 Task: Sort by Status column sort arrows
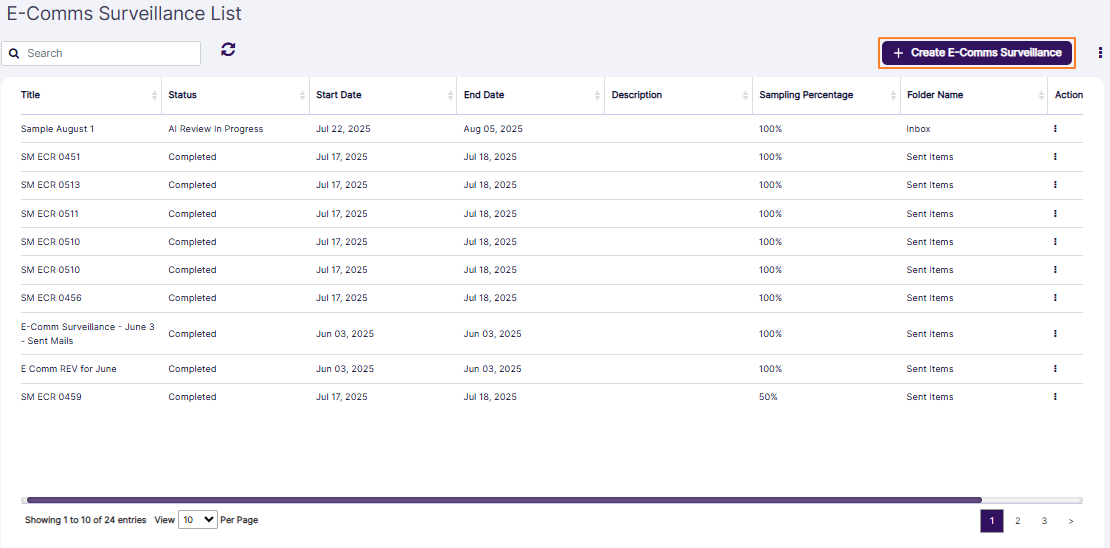click(302, 95)
